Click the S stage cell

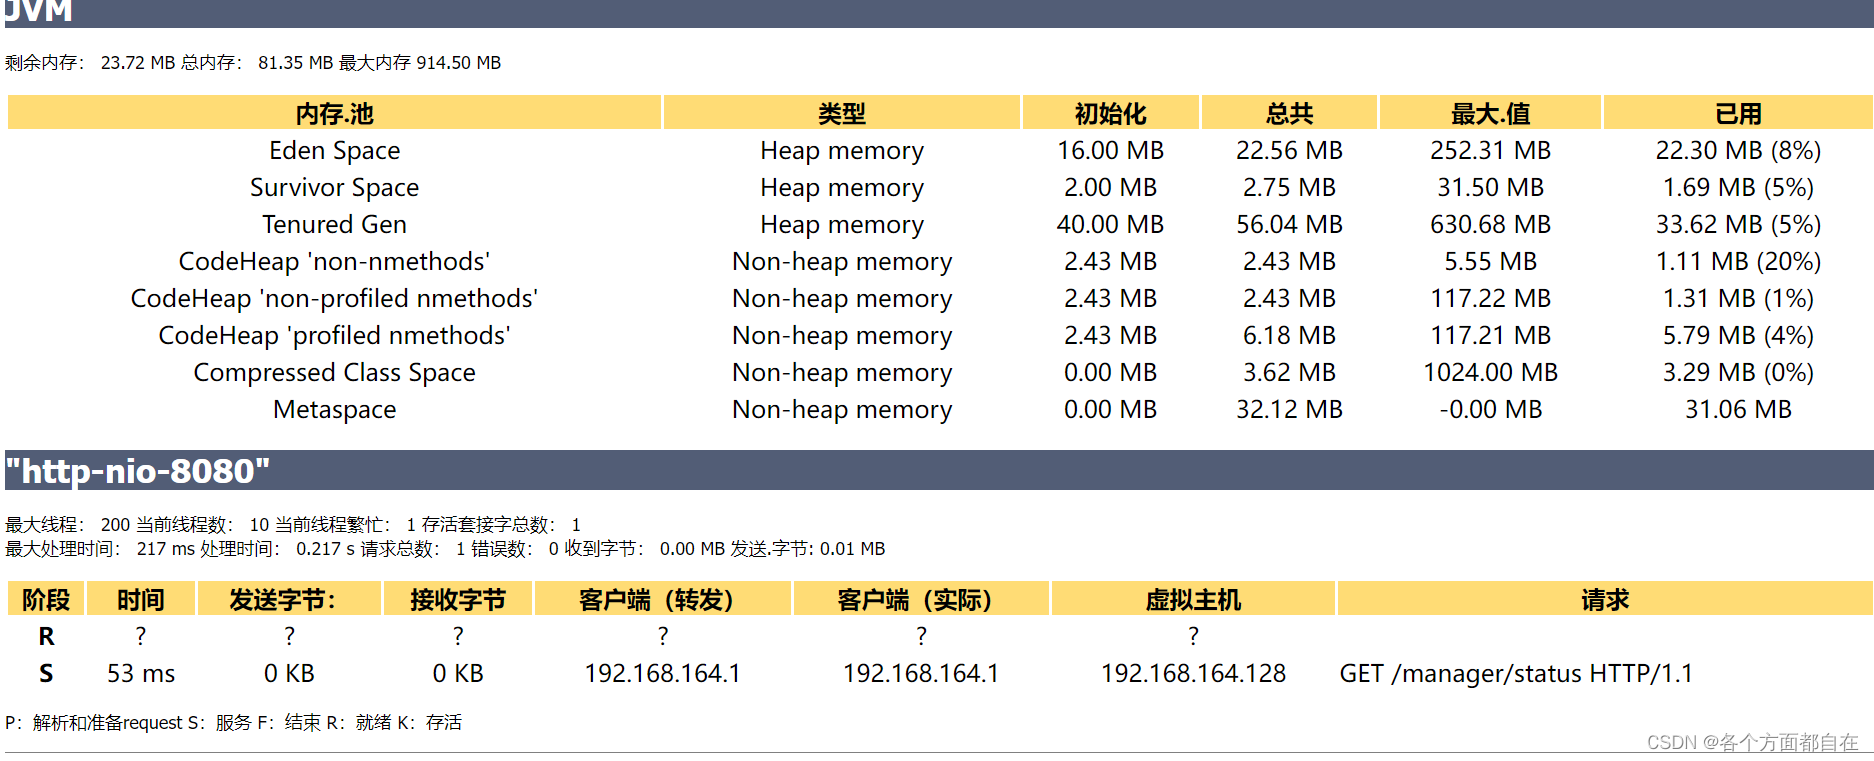(x=46, y=673)
